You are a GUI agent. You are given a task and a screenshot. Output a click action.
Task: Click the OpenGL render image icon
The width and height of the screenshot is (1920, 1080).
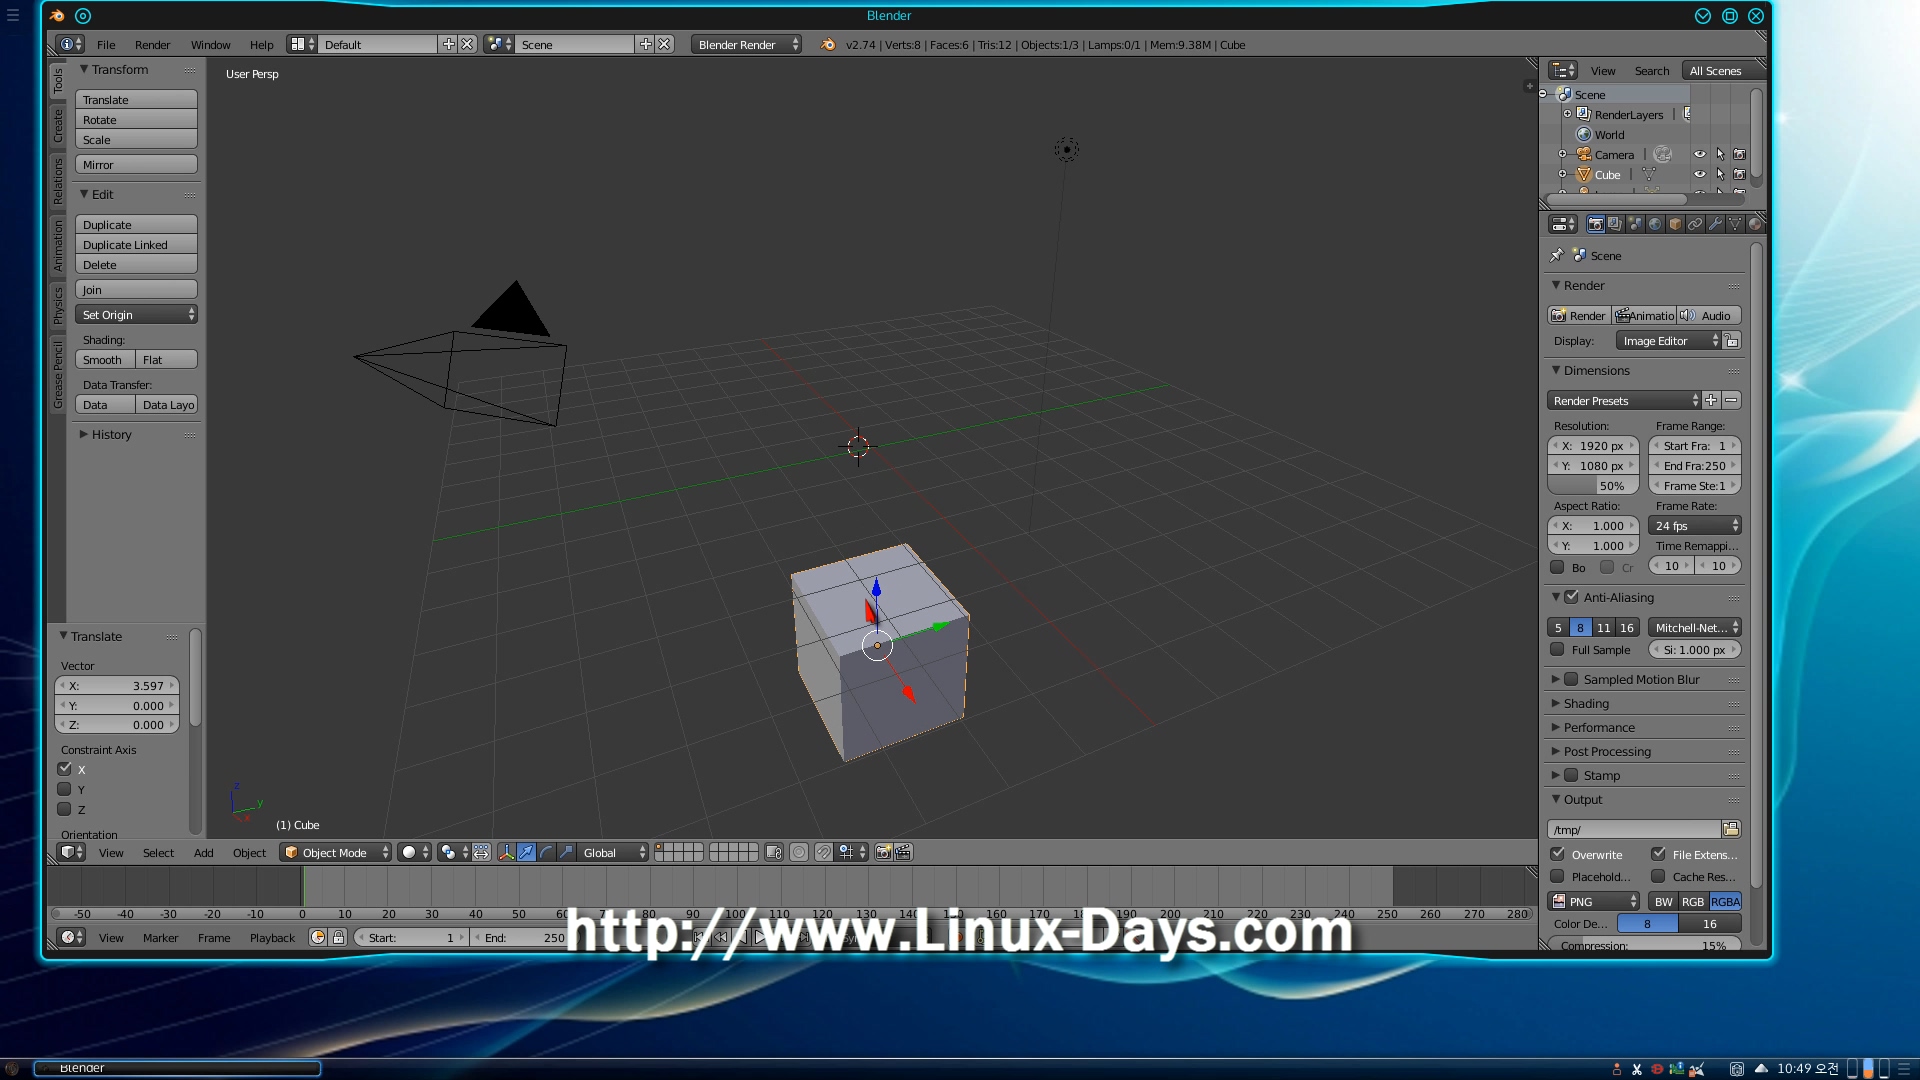[x=883, y=853]
